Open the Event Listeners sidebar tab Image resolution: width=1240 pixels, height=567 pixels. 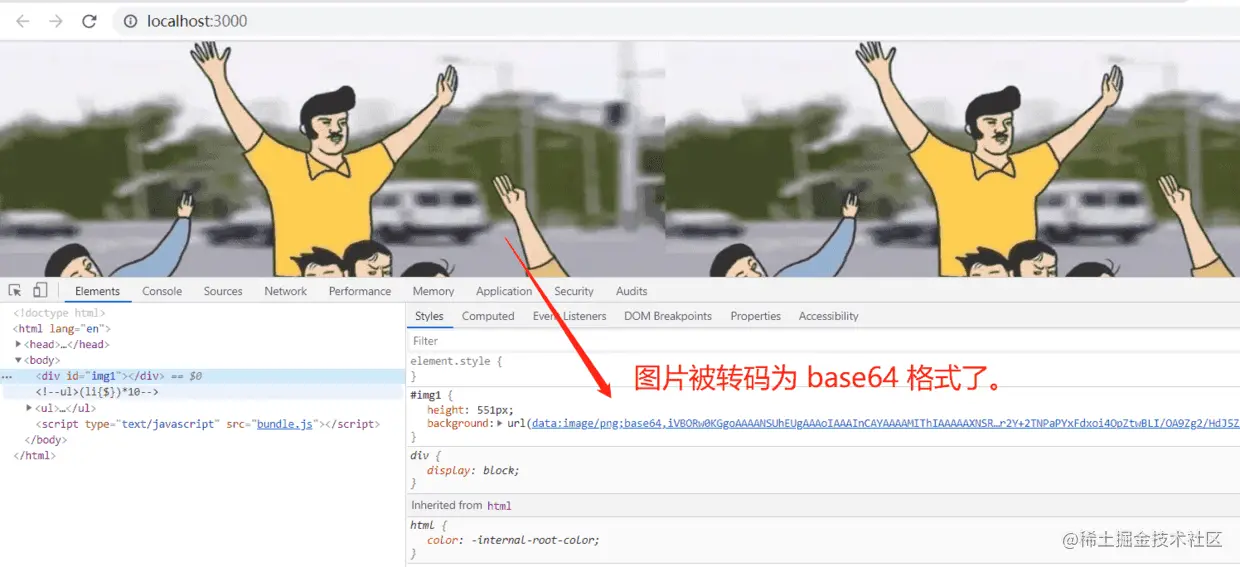click(x=569, y=316)
